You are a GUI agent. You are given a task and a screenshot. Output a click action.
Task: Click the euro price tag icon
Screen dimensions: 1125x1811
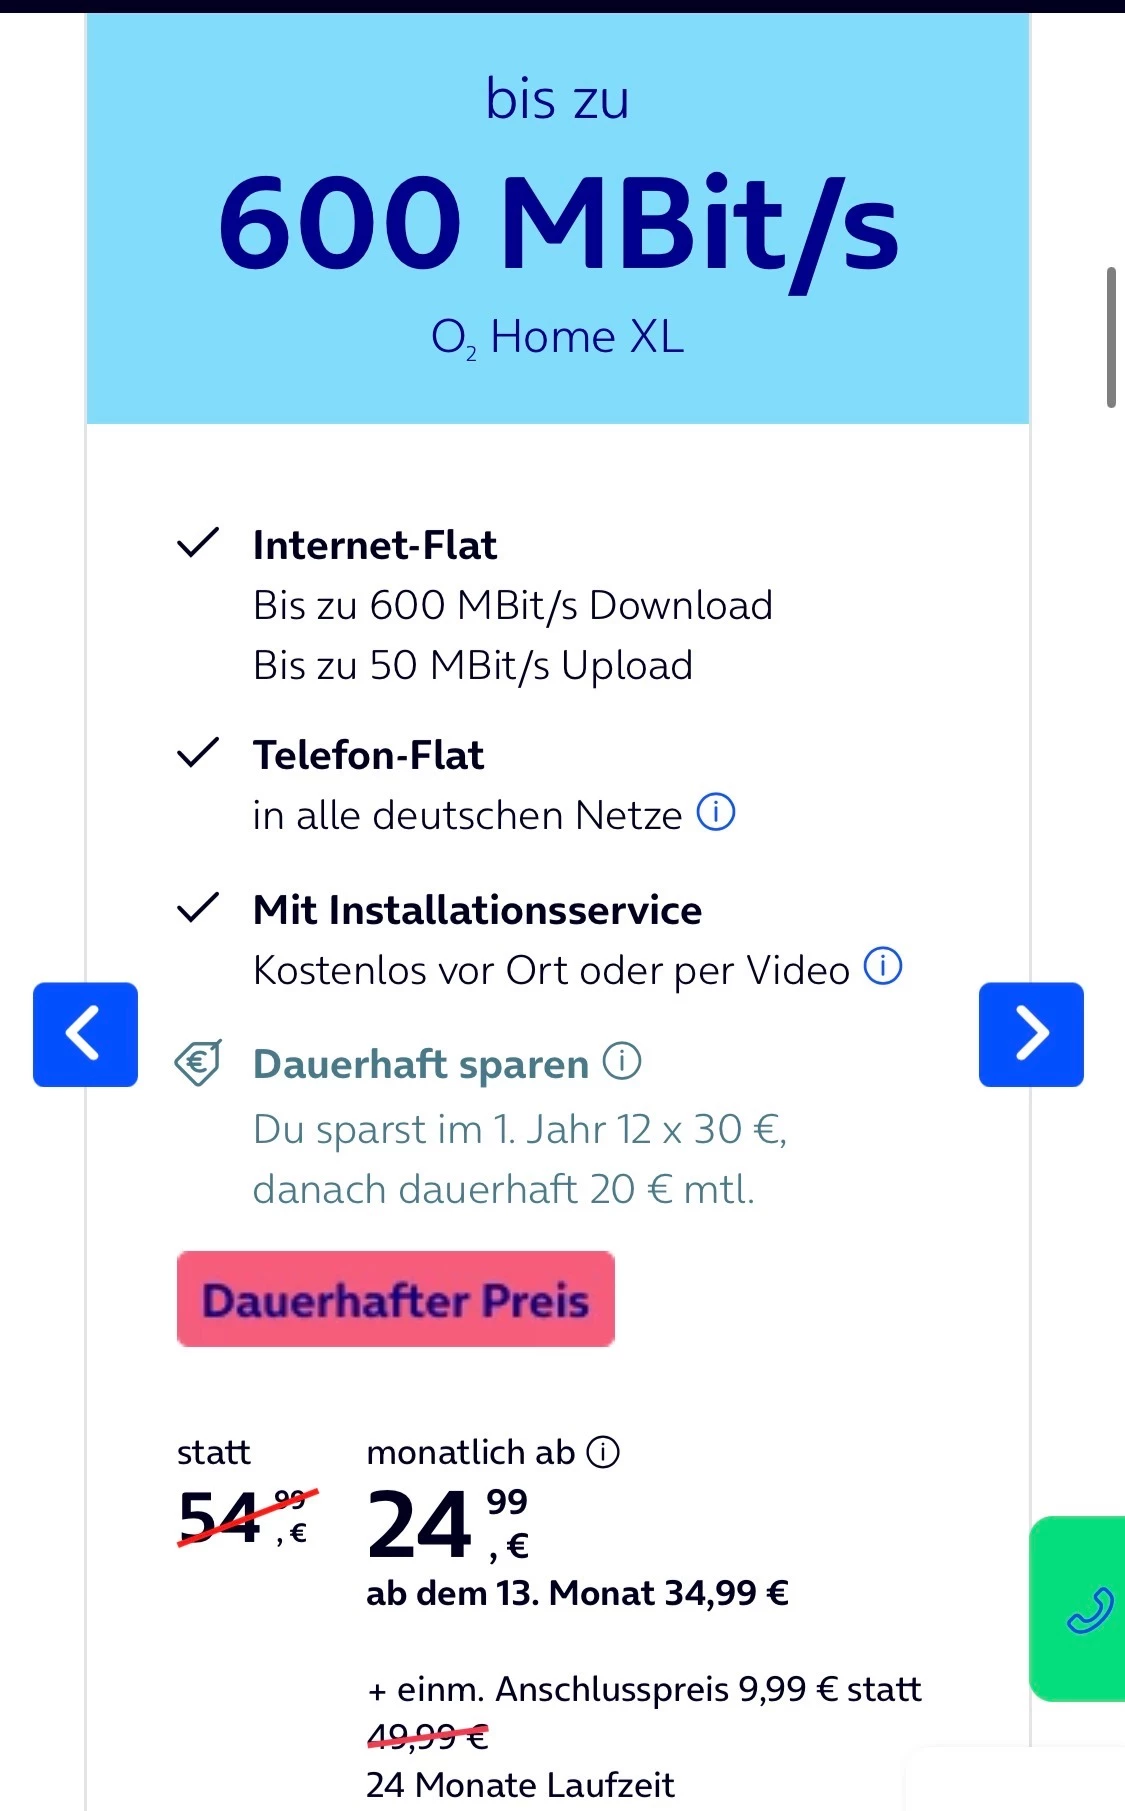[198, 1063]
